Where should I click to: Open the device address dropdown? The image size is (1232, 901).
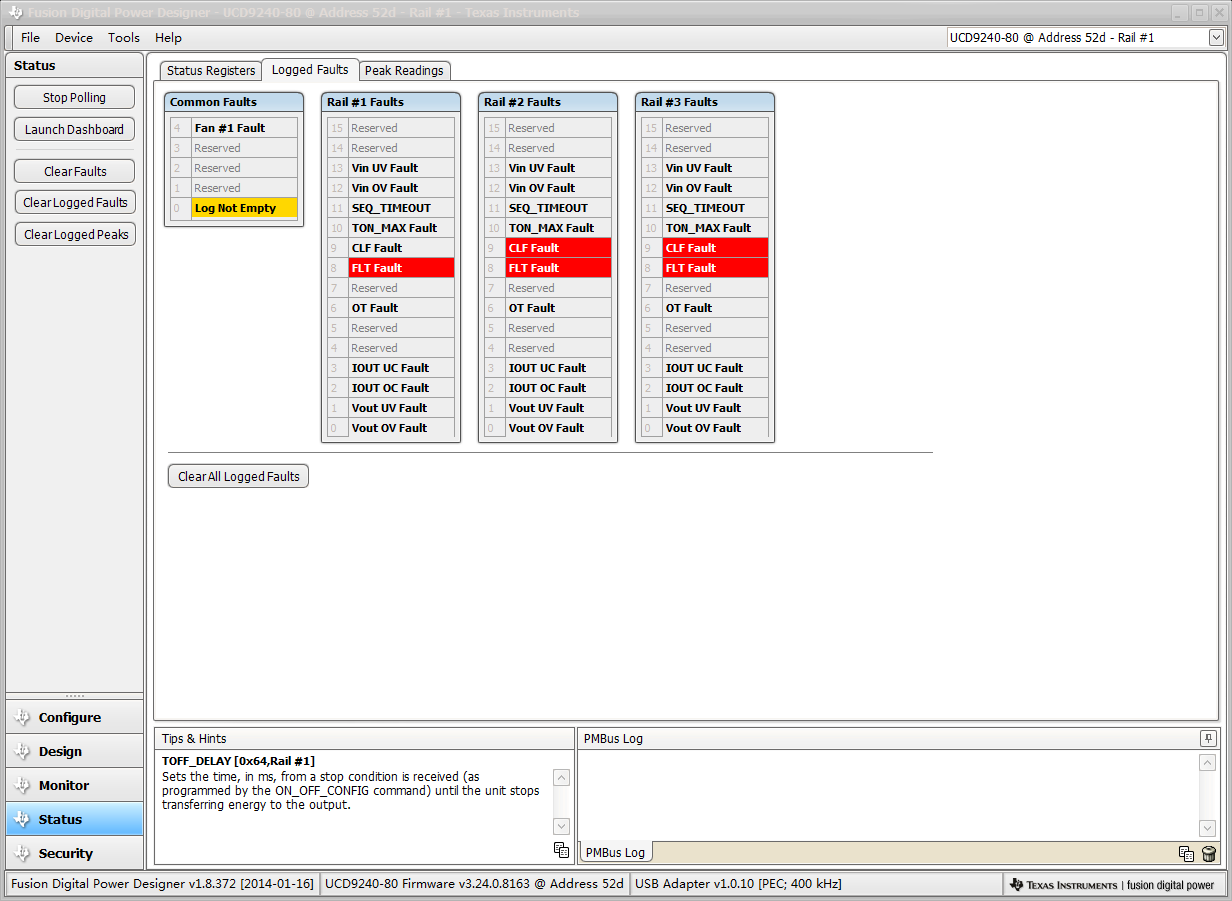1216,38
